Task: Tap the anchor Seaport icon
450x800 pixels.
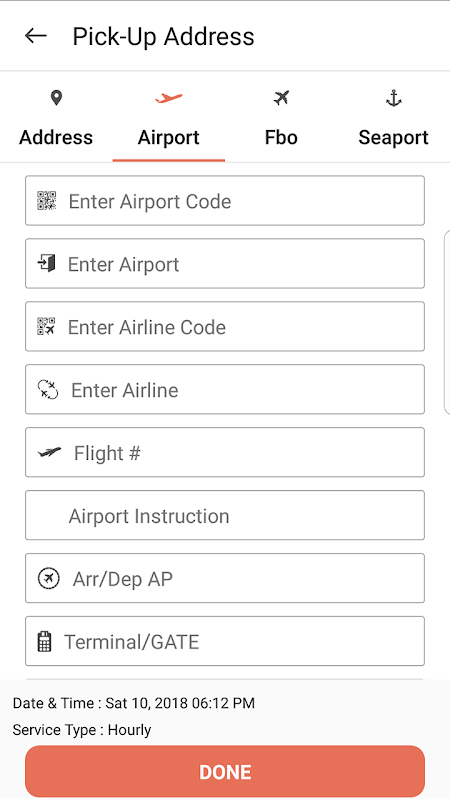Action: tap(393, 97)
